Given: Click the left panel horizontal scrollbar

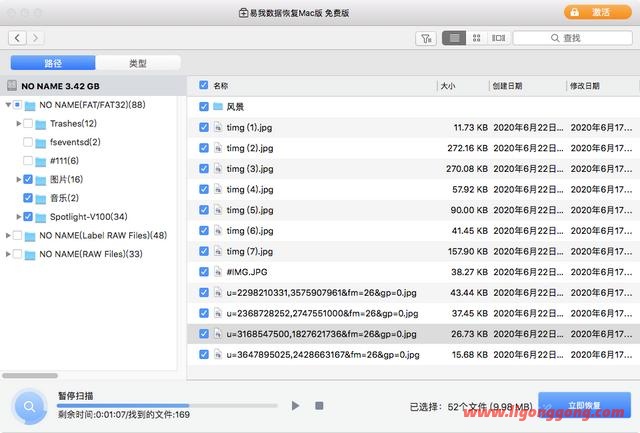Looking at the screenshot, I should point(30,375).
